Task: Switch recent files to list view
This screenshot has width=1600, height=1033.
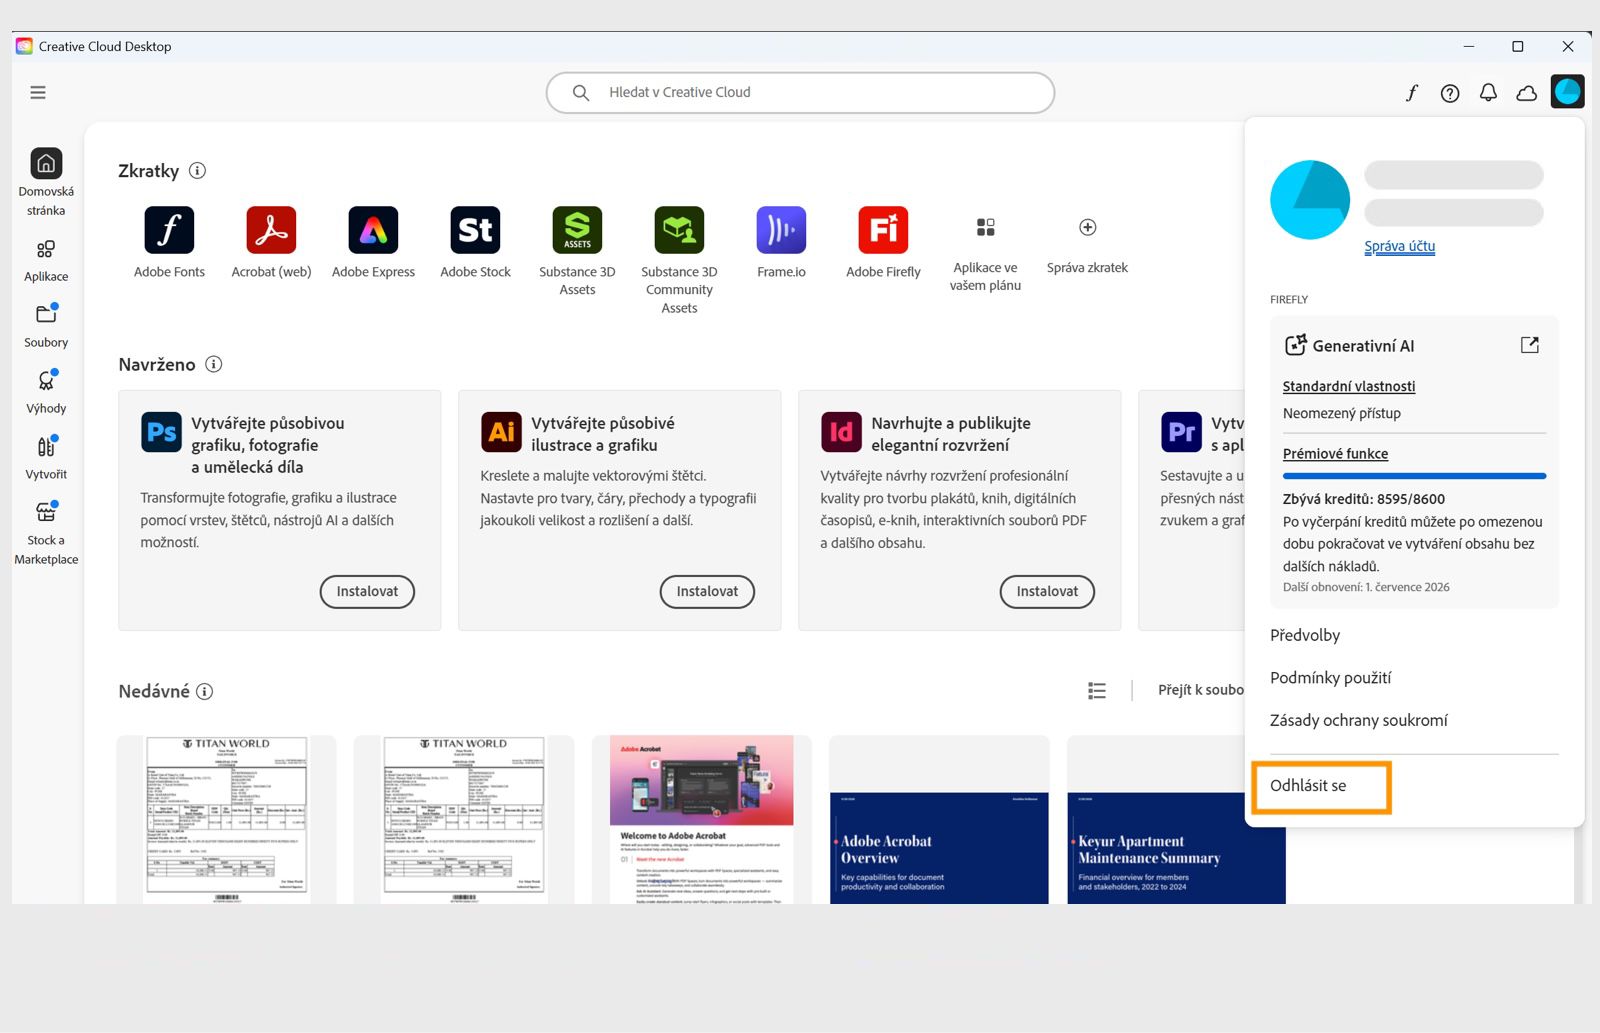Action: point(1097,691)
